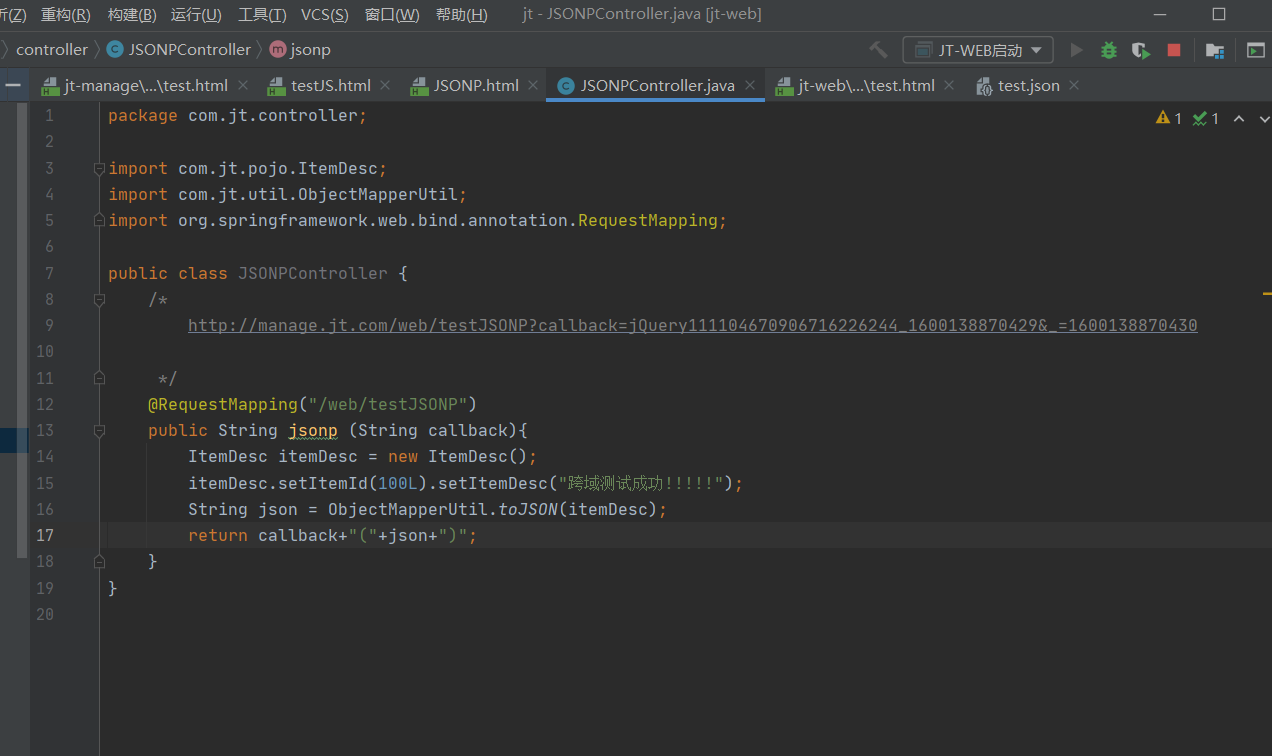Click the controller breadcrumb
Viewport: 1272px width, 756px height.
coord(52,49)
